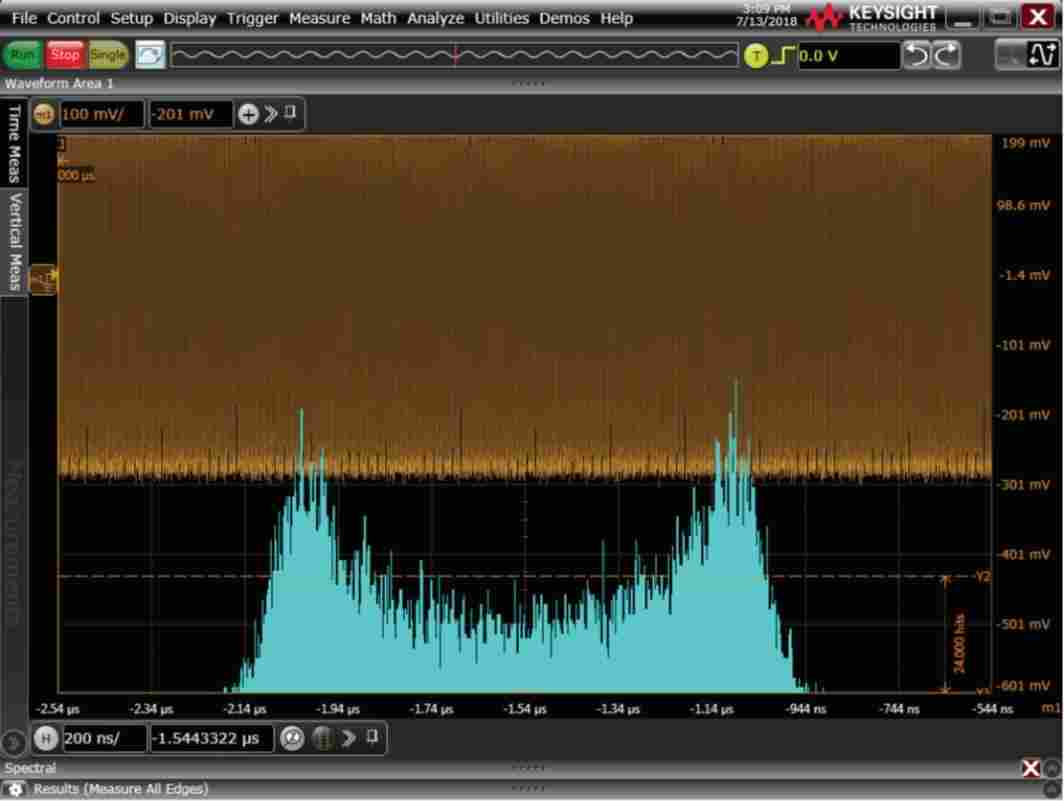Pin the channel 1 settings toolbar
The image size is (1064, 801).
point(291,113)
